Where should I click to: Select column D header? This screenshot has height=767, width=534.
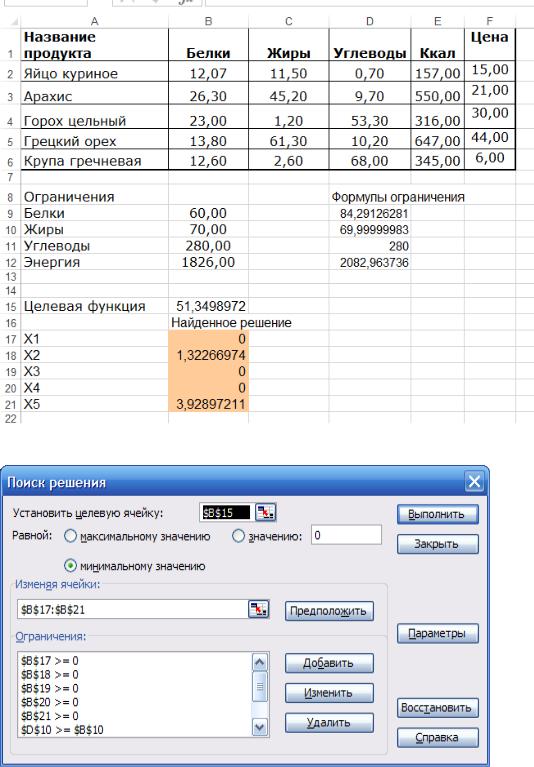370,21
